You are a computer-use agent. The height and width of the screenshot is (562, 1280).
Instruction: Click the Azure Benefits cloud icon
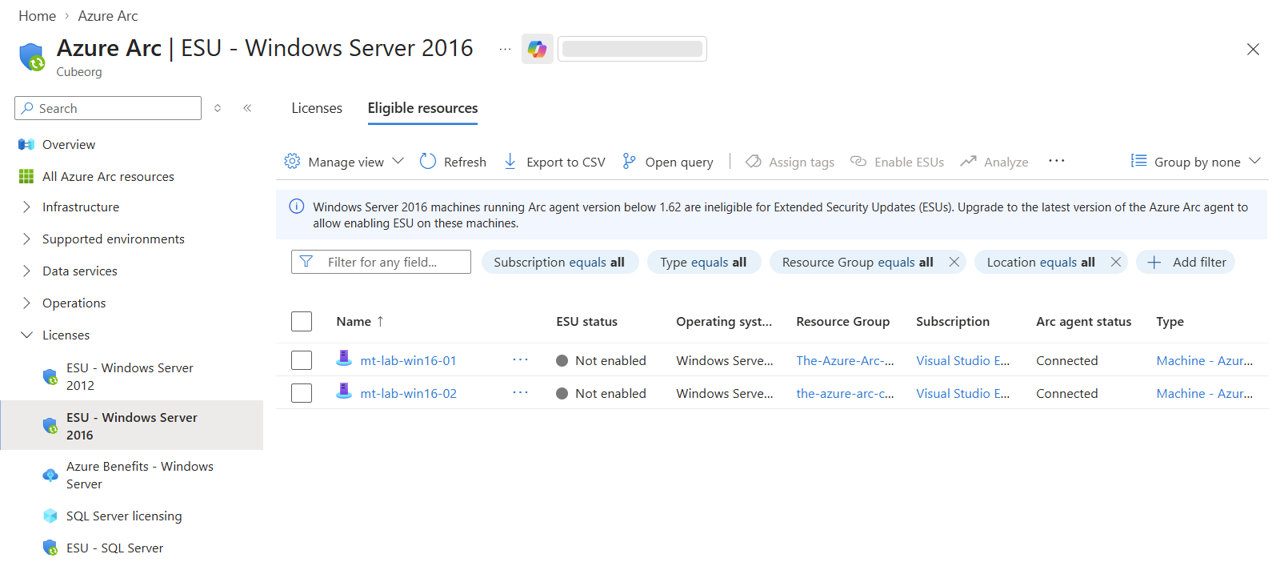tap(50, 475)
